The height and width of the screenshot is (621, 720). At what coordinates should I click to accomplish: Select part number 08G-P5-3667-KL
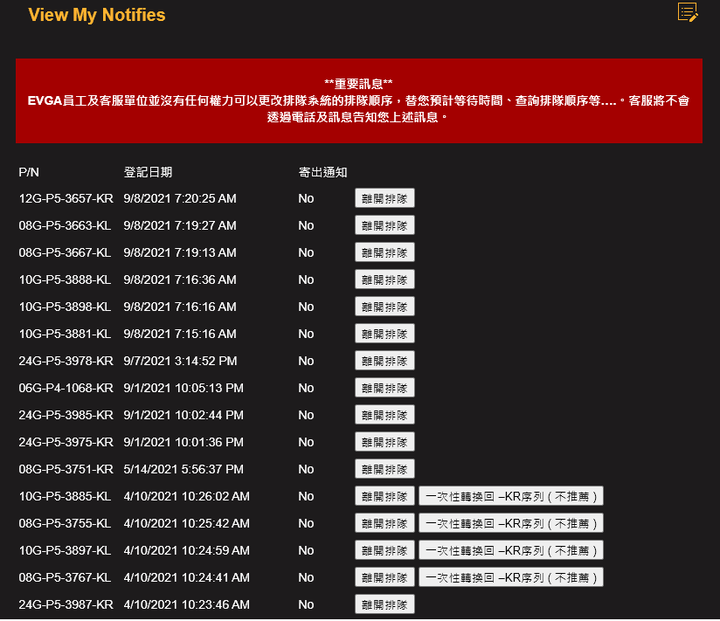(x=65, y=253)
